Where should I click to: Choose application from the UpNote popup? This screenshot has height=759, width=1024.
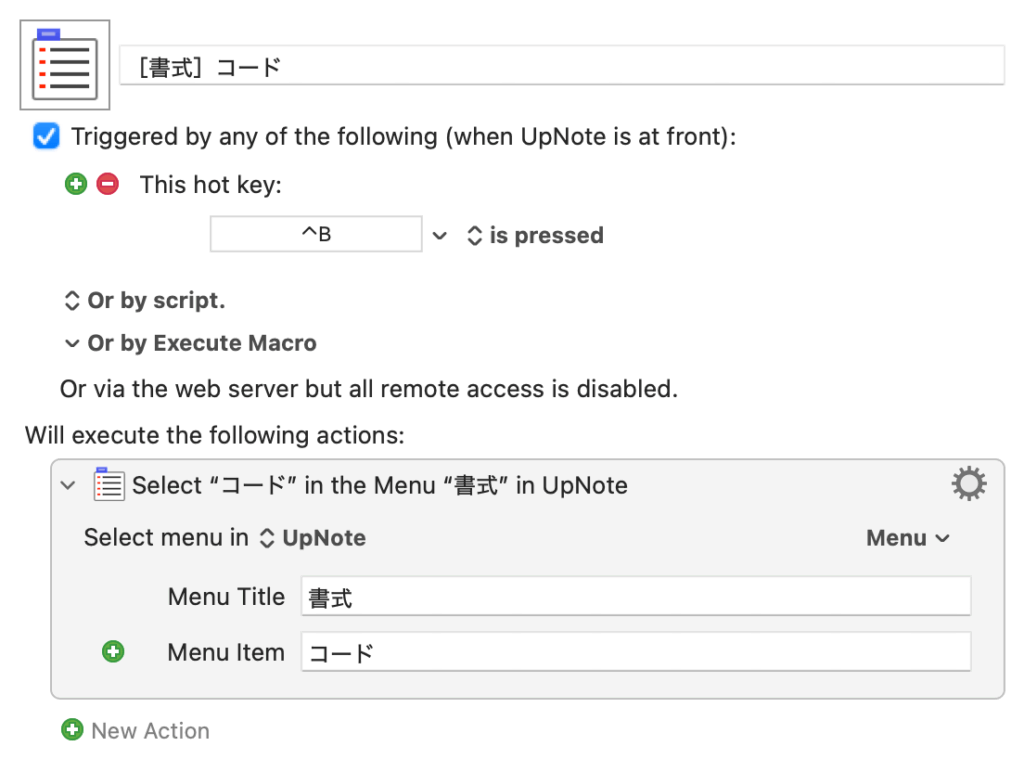(x=313, y=538)
